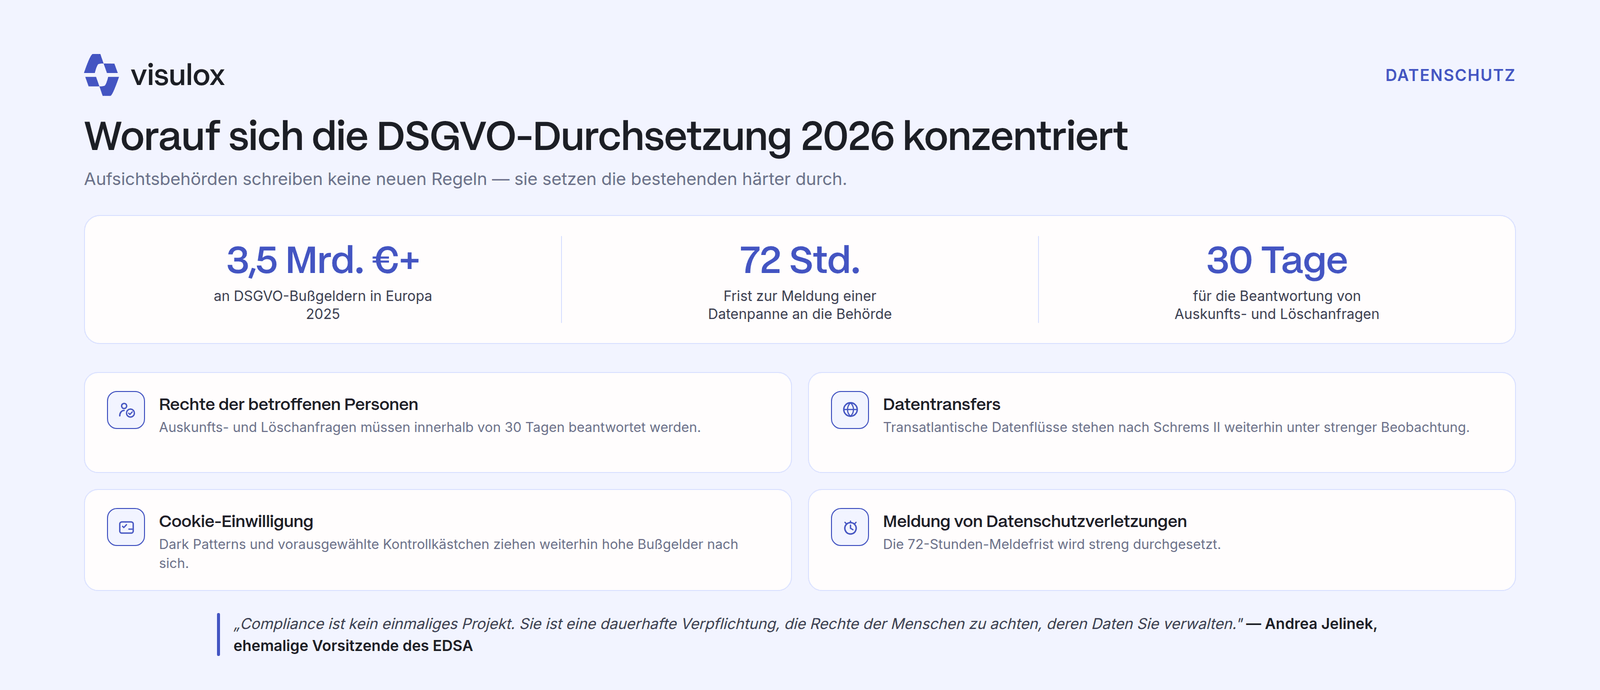The height and width of the screenshot is (690, 1600).
Task: Click the visulox brand name text
Action: [x=177, y=75]
